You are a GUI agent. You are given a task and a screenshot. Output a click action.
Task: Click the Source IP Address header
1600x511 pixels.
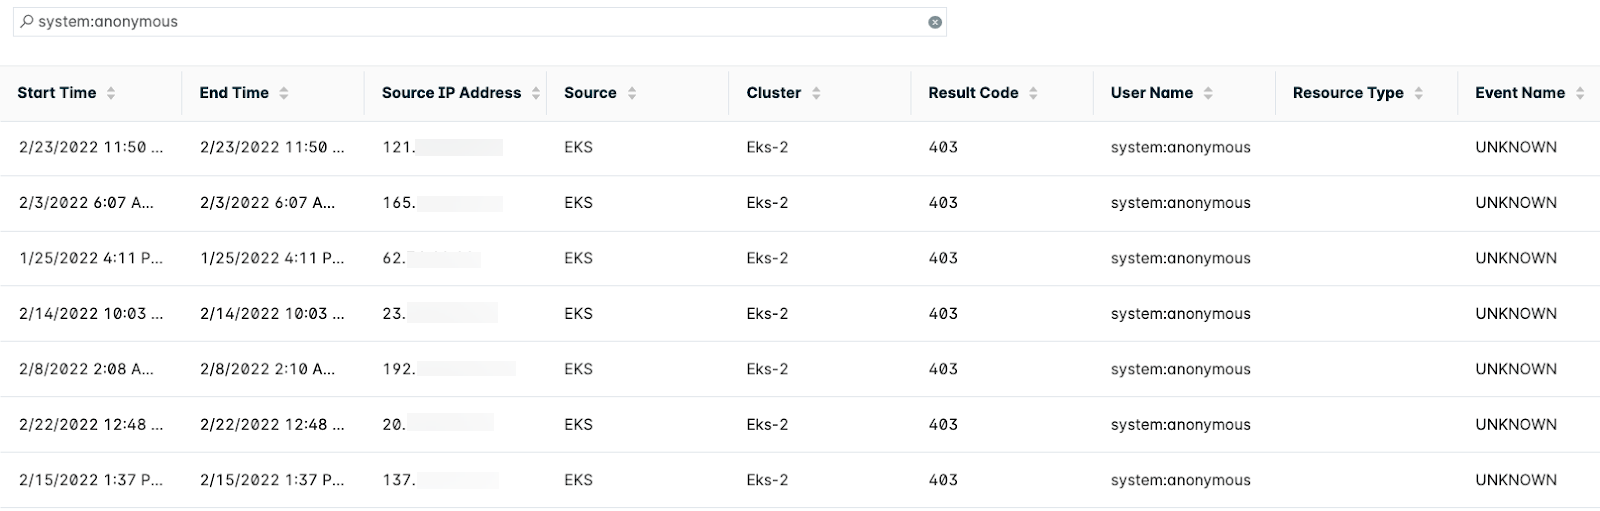tap(451, 93)
